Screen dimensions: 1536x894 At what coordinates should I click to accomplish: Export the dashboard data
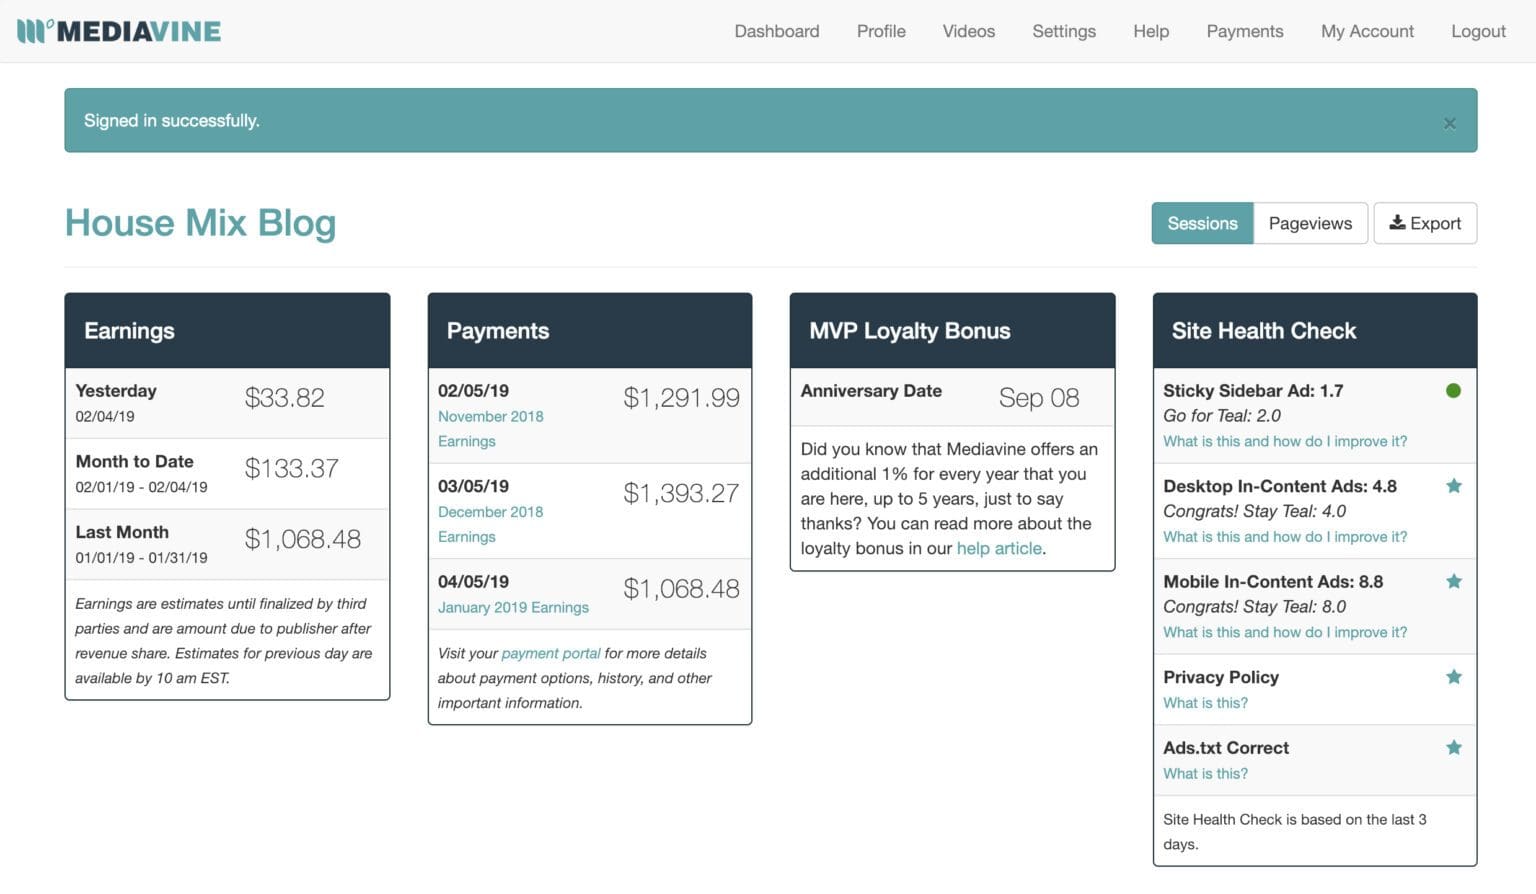coord(1424,223)
